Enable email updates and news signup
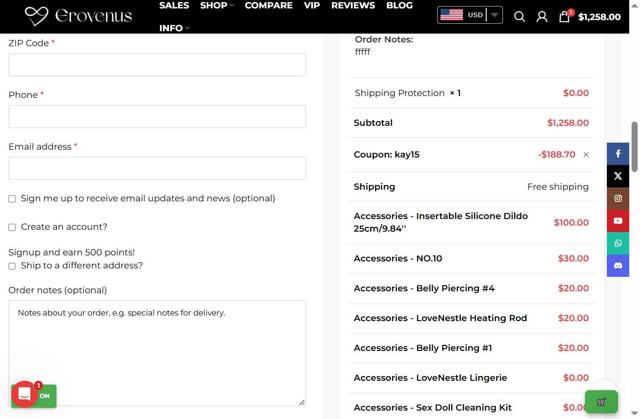 tap(12, 199)
